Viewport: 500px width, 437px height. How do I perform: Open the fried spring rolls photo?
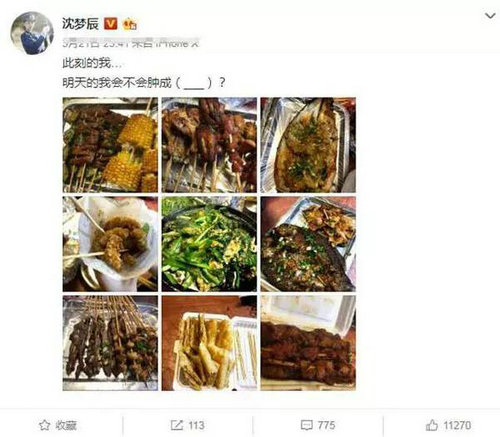click(209, 343)
